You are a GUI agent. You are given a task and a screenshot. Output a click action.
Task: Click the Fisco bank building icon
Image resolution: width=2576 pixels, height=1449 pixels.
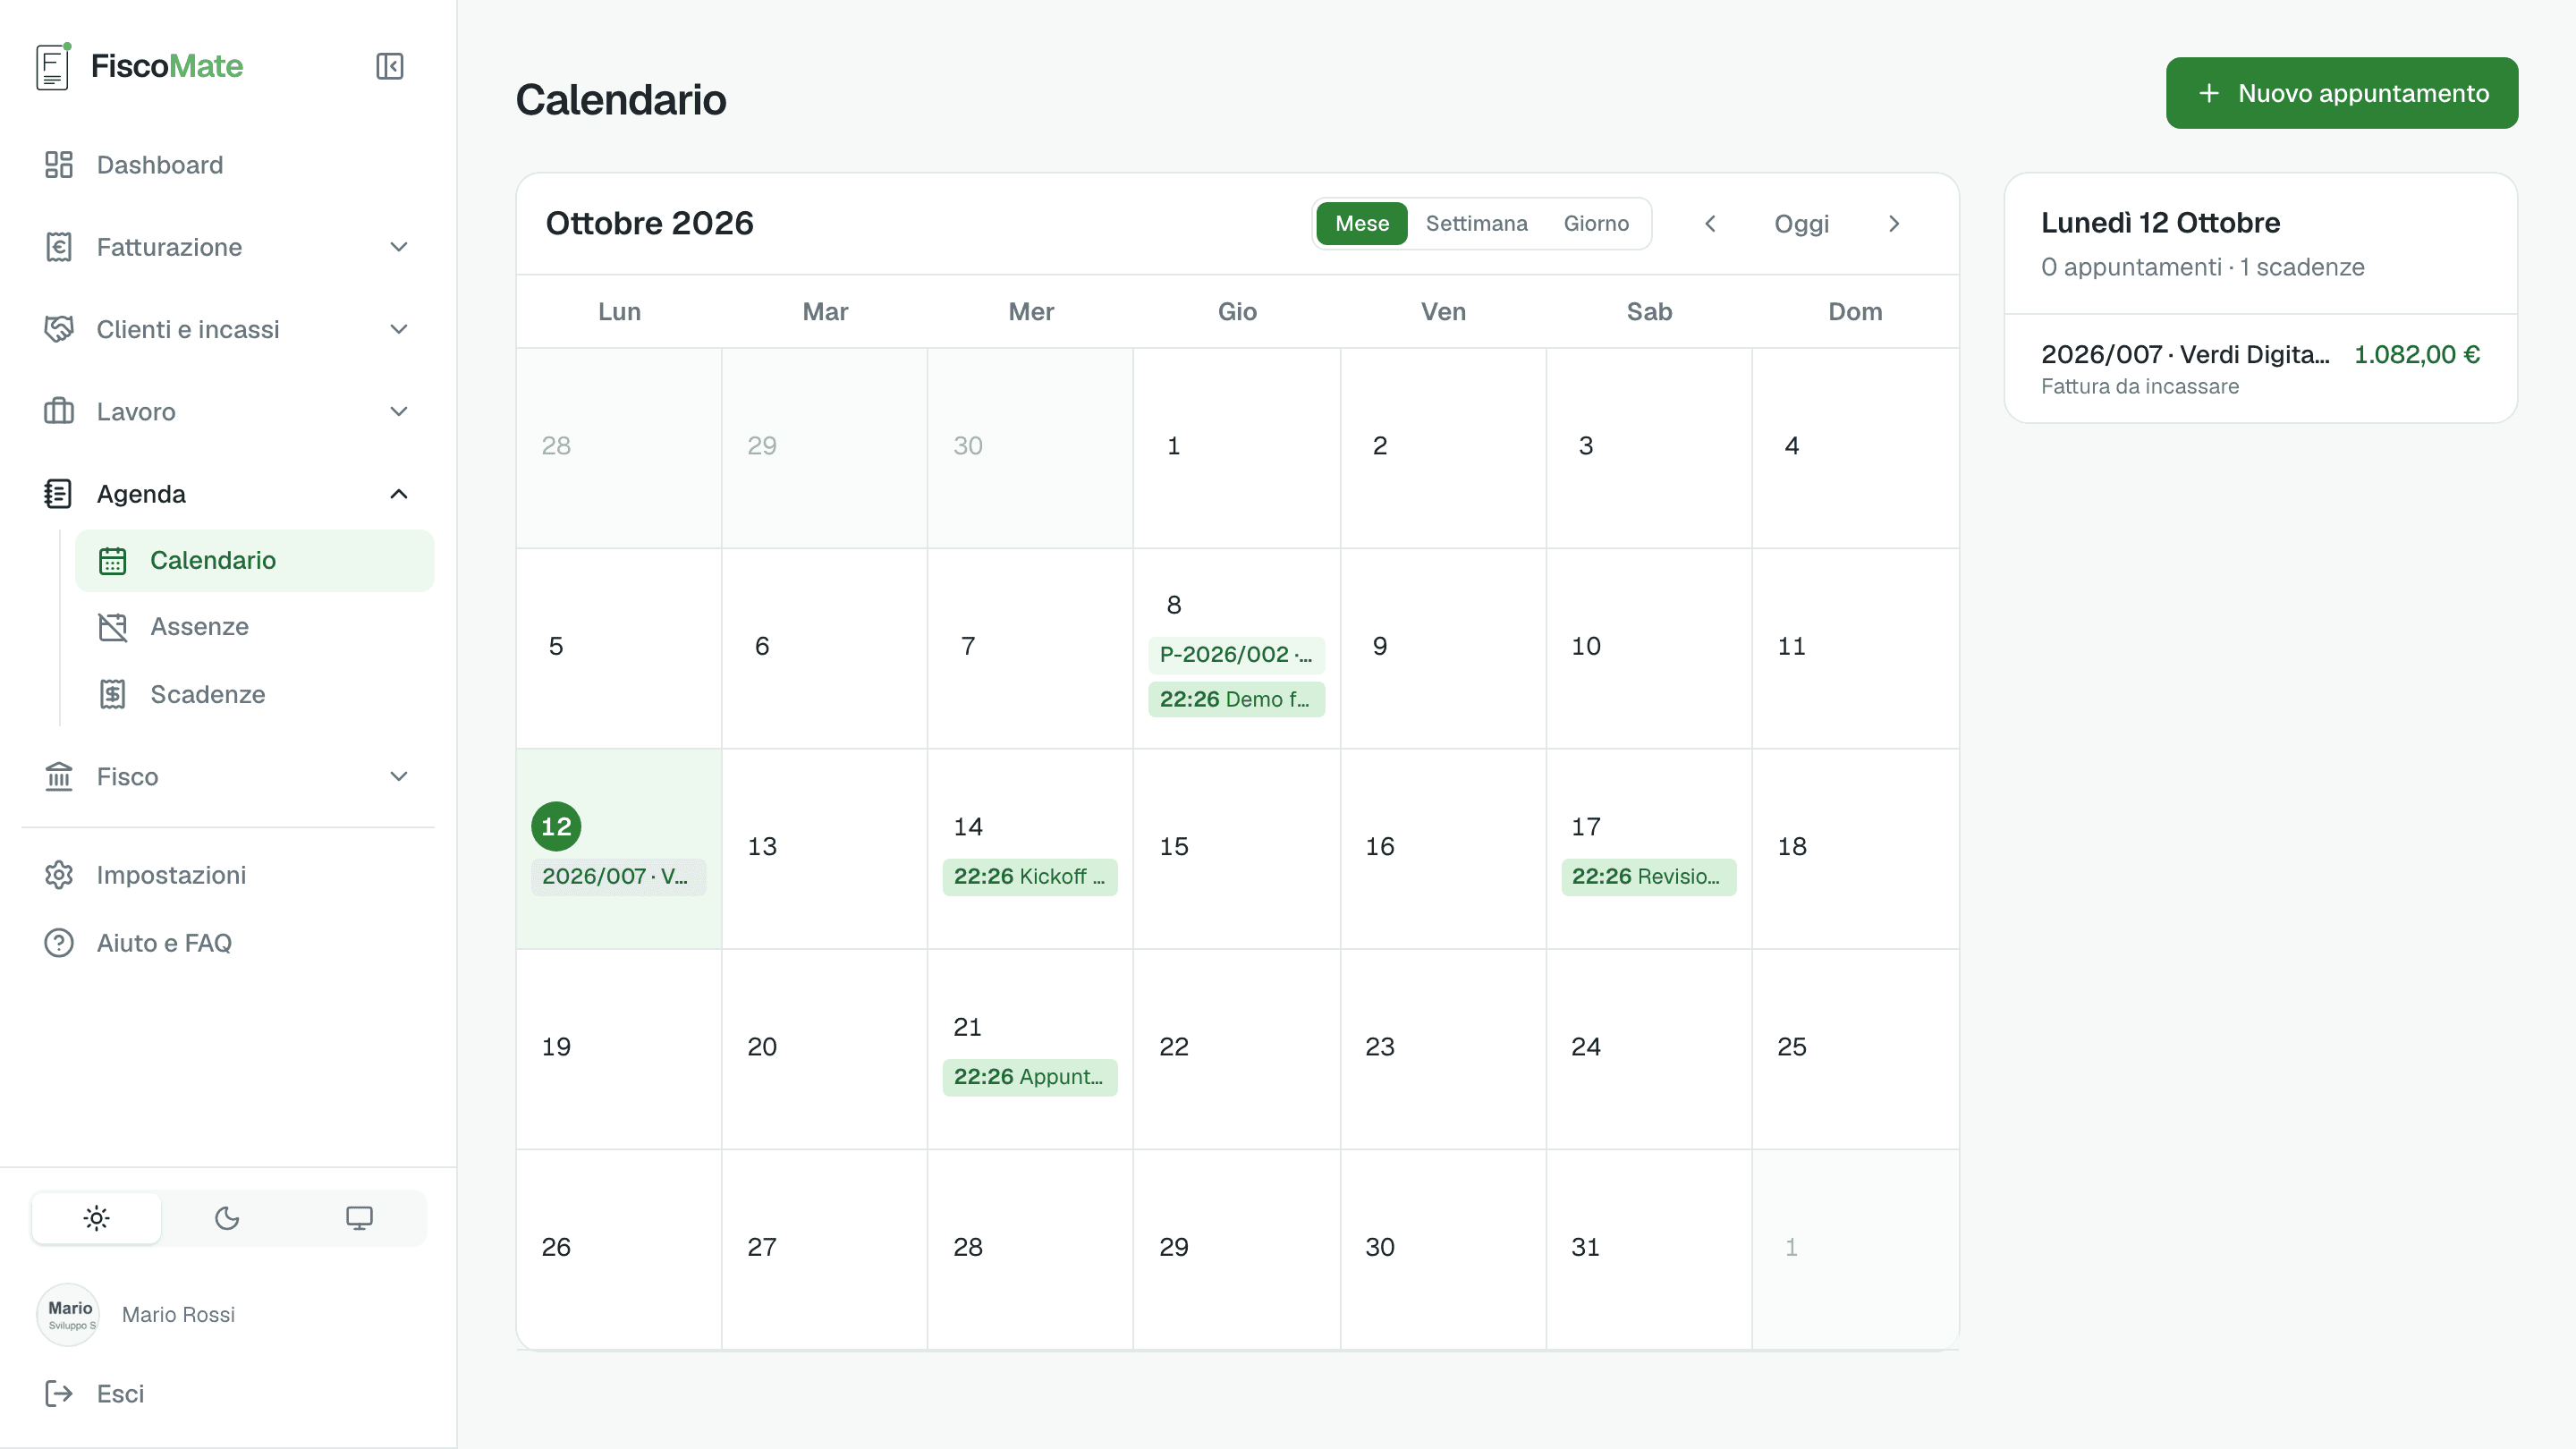[59, 777]
